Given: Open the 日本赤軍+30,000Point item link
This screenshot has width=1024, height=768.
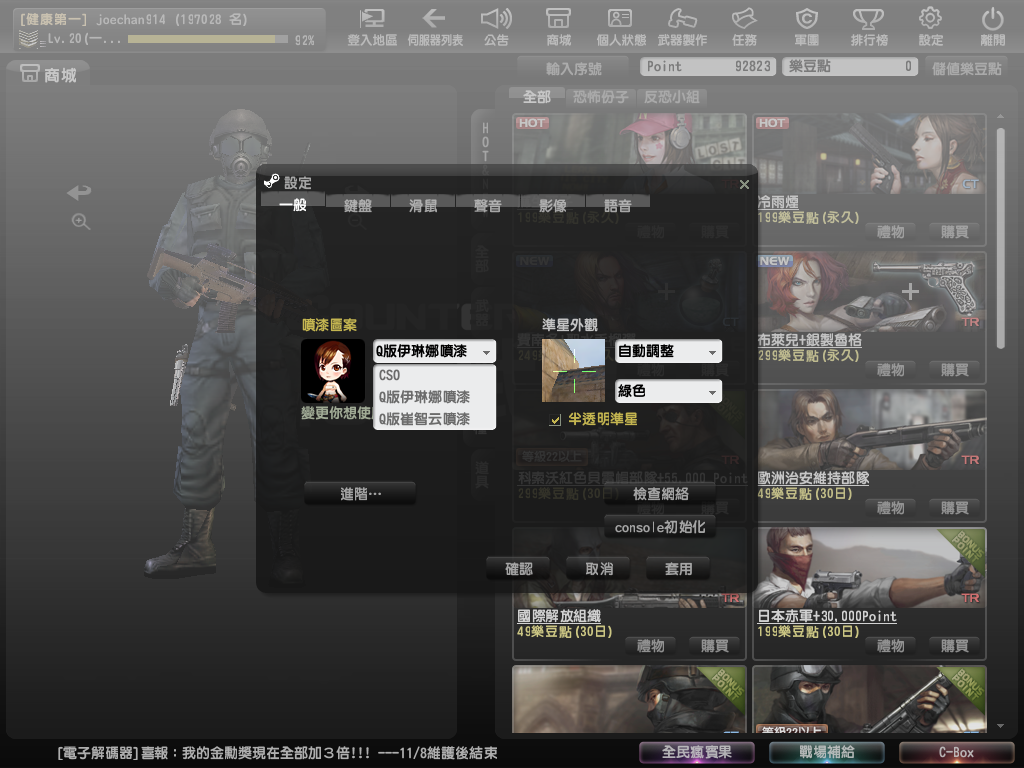Looking at the screenshot, I should (827, 616).
